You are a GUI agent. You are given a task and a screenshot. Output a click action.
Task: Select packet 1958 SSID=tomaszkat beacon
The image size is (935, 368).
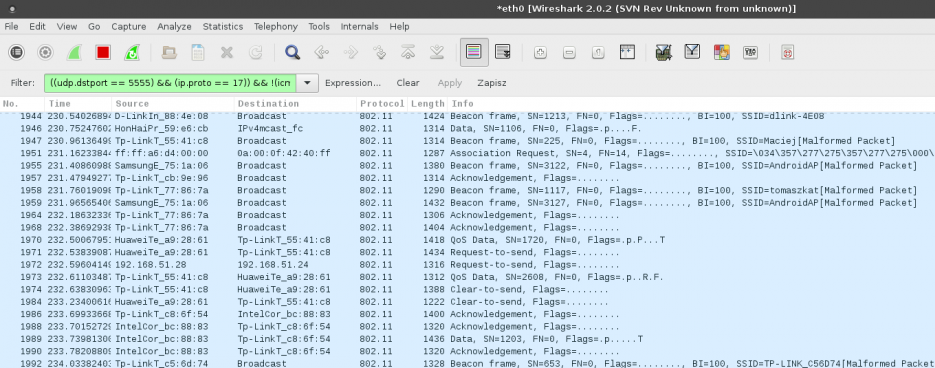click(468, 190)
